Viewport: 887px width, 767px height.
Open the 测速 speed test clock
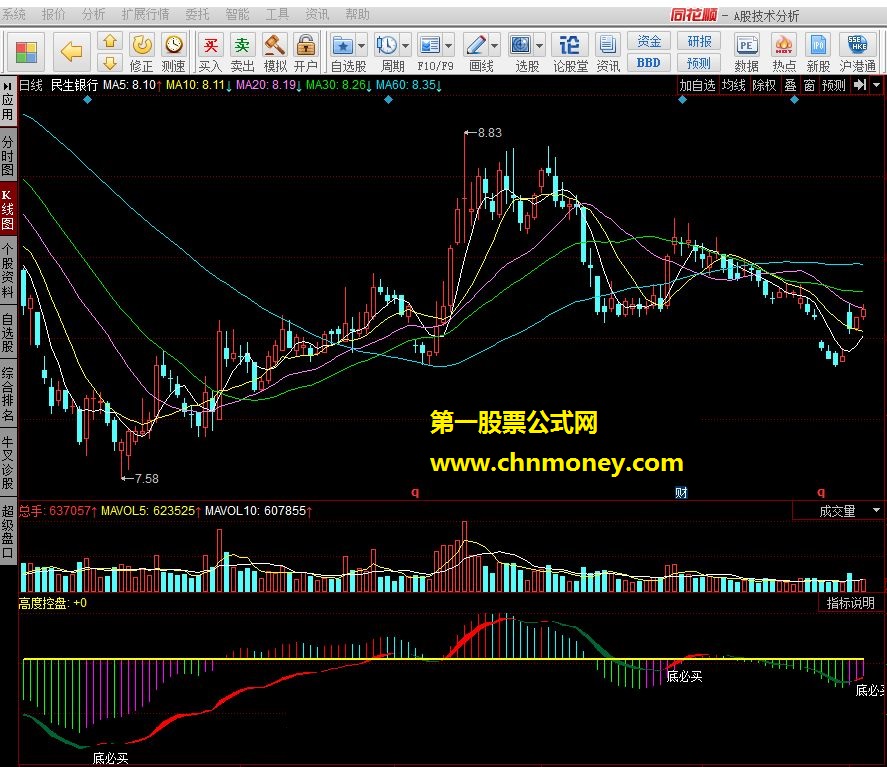173,53
